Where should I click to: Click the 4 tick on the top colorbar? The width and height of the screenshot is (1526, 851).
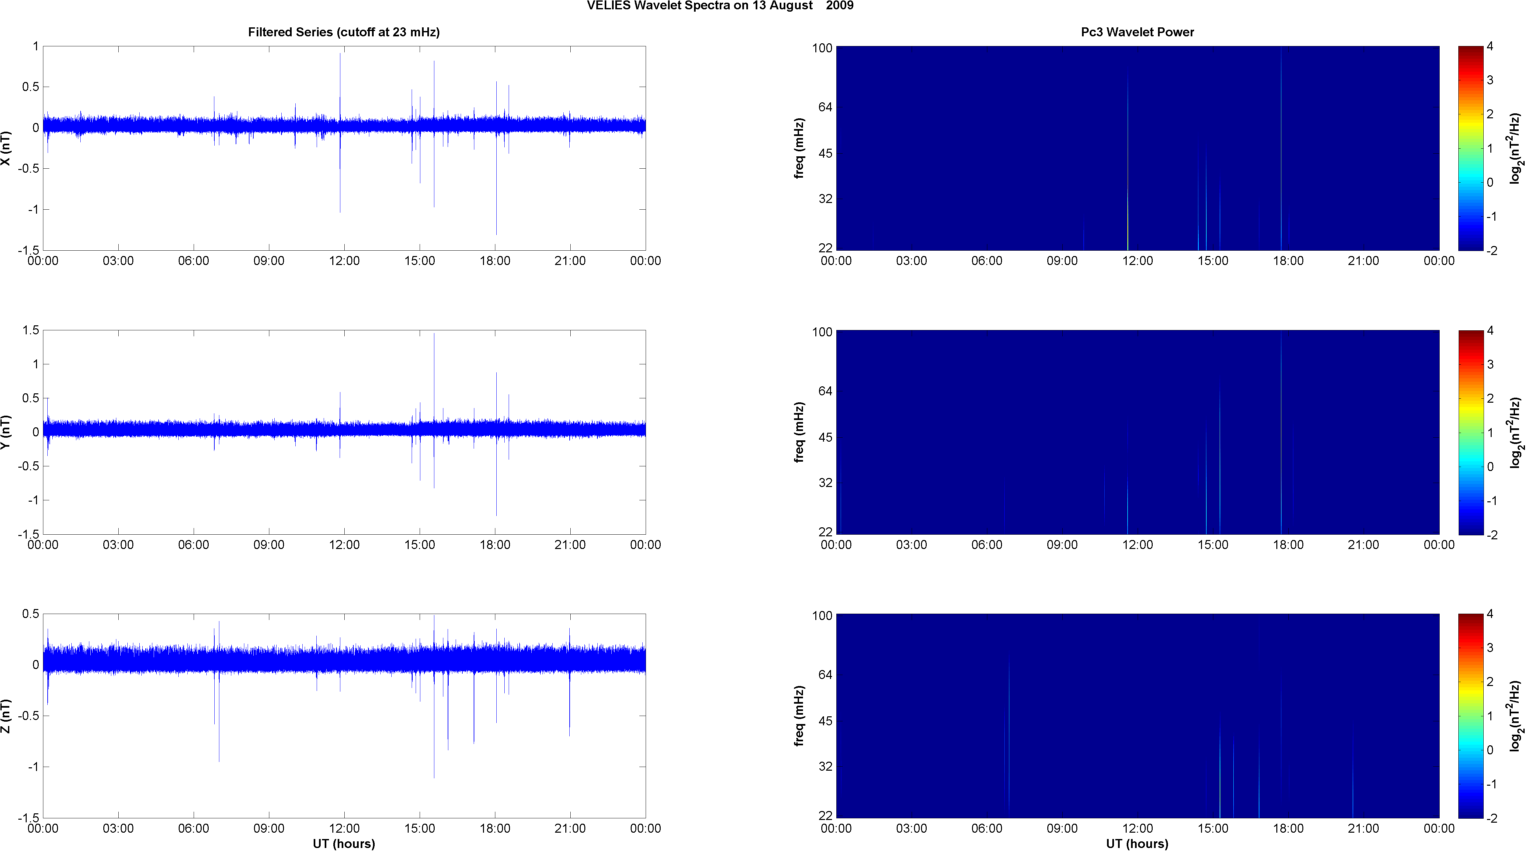click(x=1490, y=47)
